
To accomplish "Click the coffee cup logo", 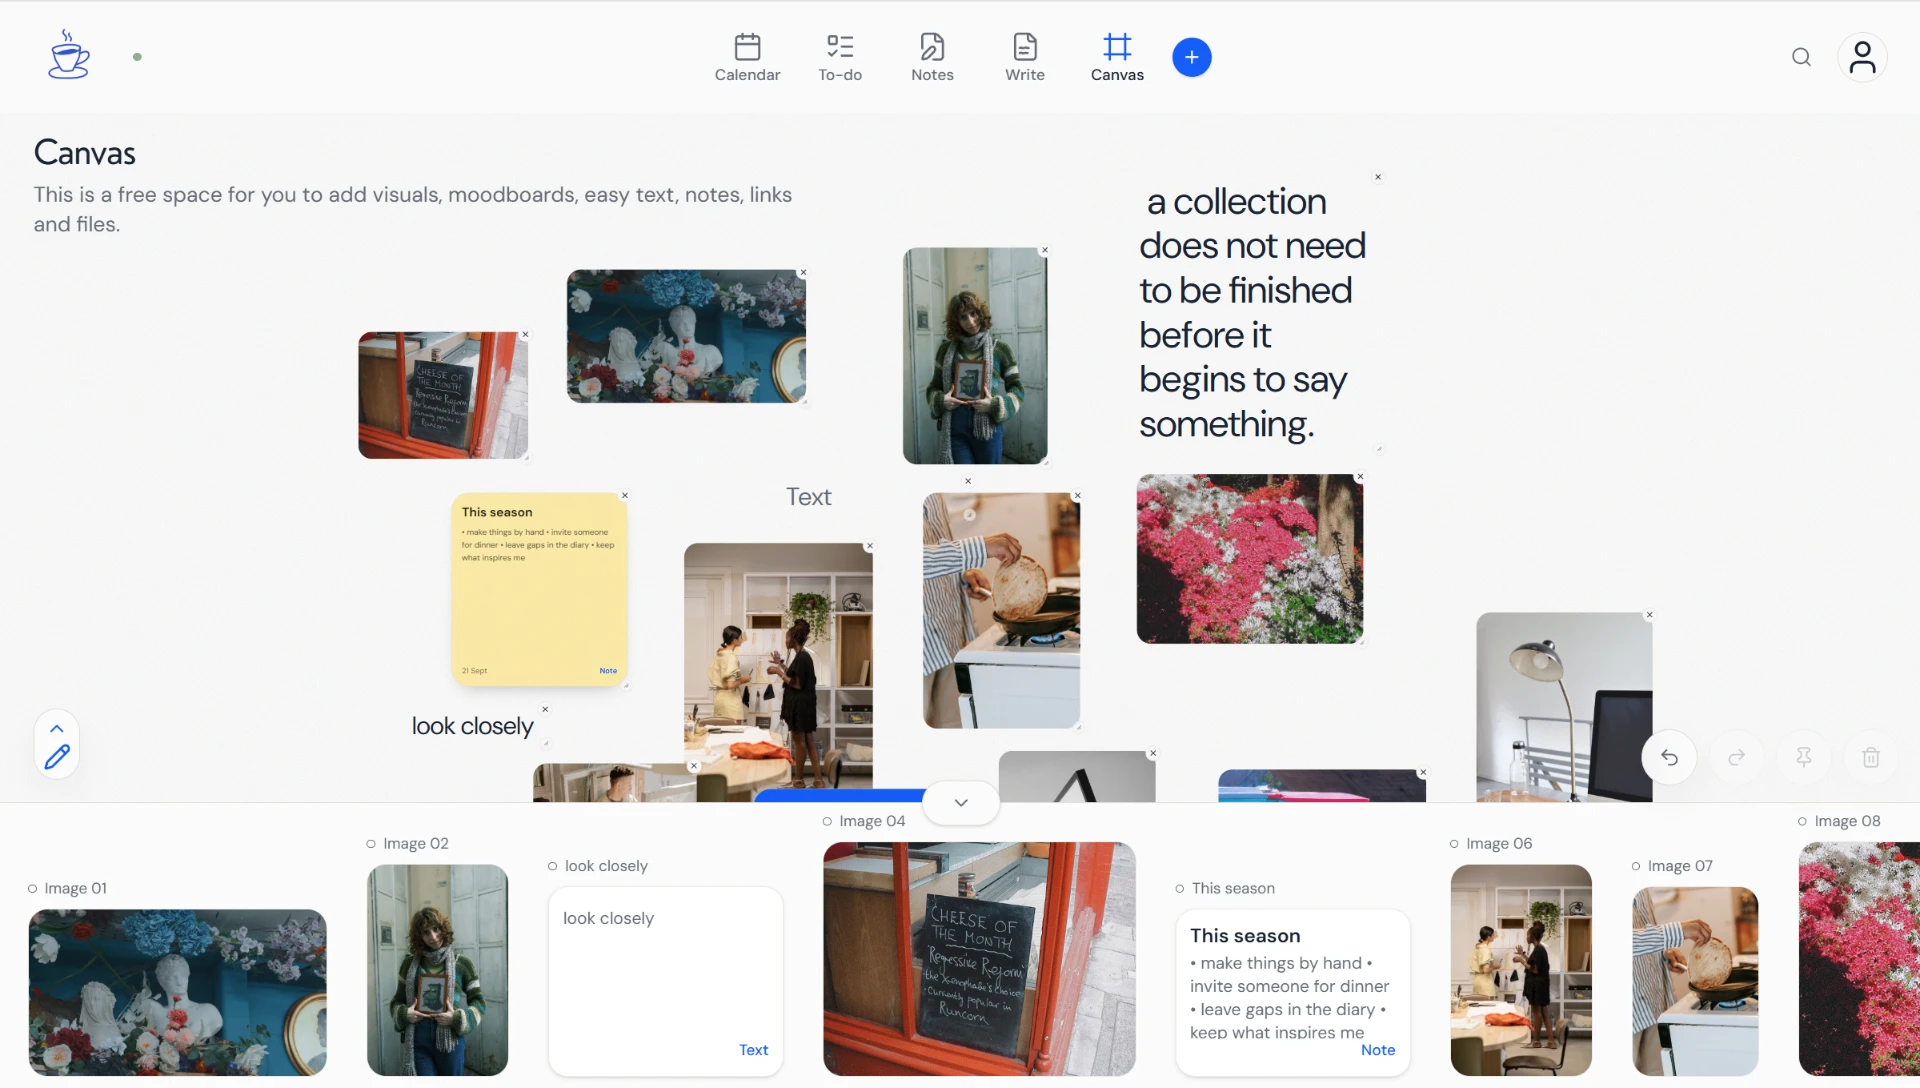I will pyautogui.click(x=69, y=55).
